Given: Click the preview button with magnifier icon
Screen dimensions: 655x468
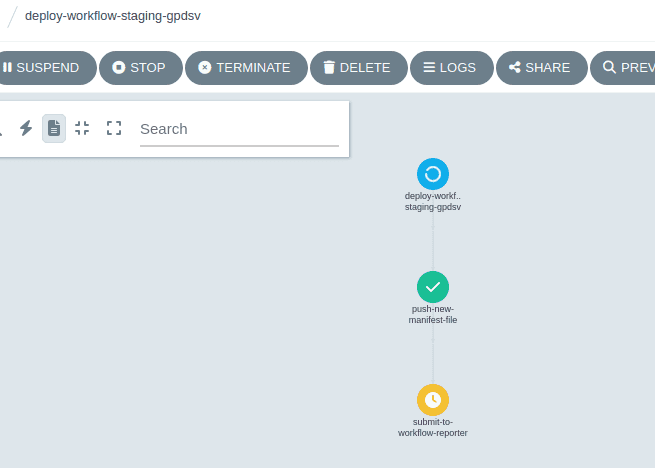Looking at the screenshot, I should (625, 68).
